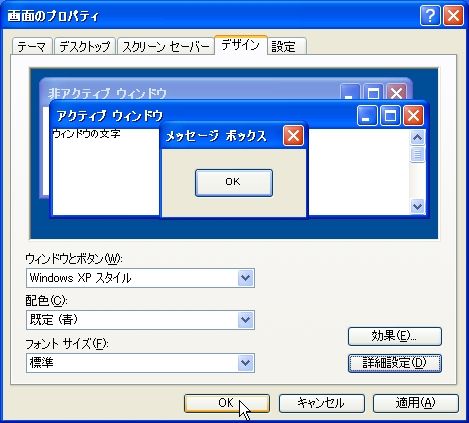Click the 既定 (青) color scheme field

140,320
